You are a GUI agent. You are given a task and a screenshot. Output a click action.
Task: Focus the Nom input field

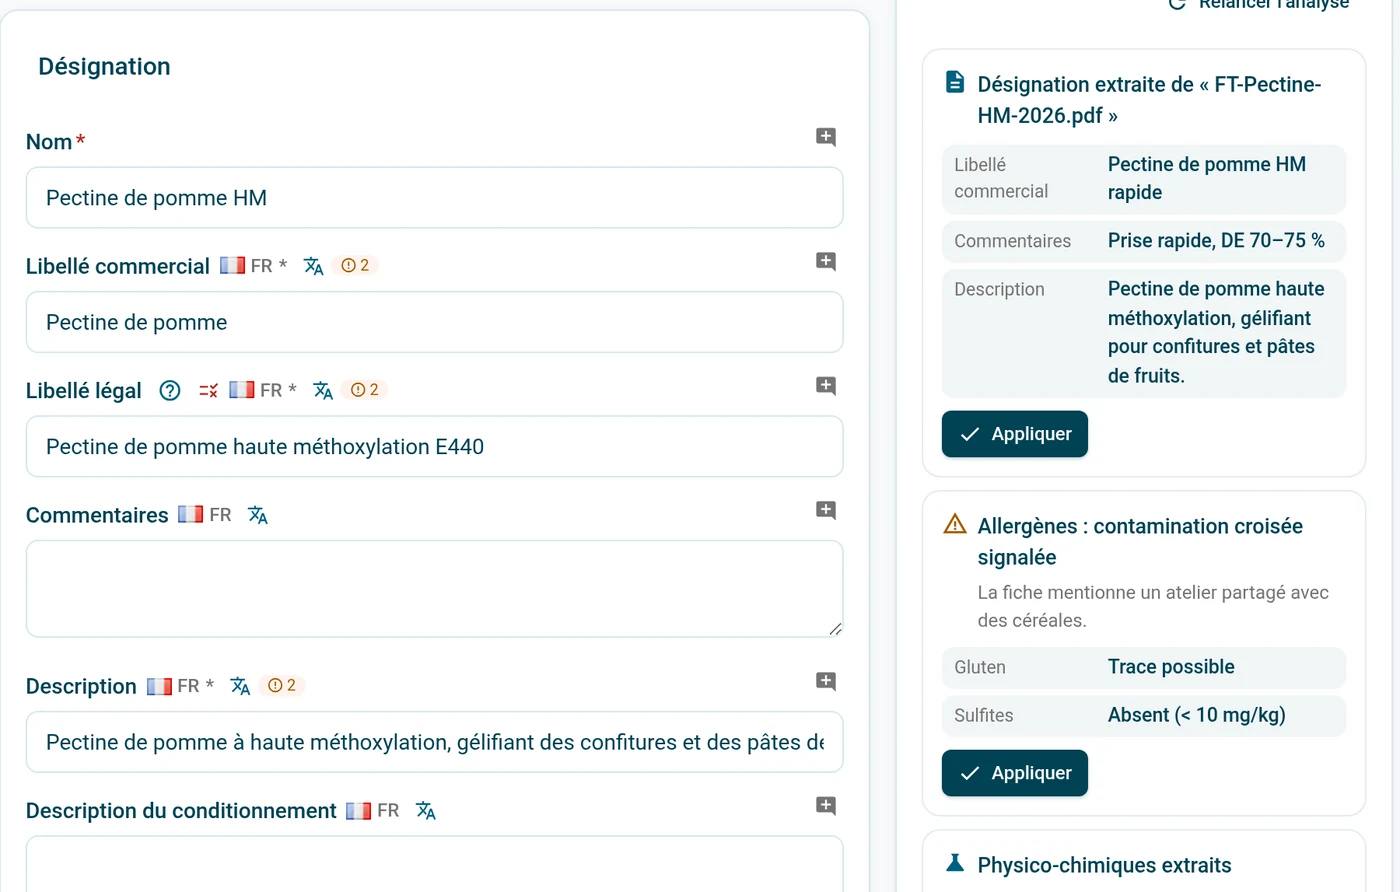tap(435, 198)
